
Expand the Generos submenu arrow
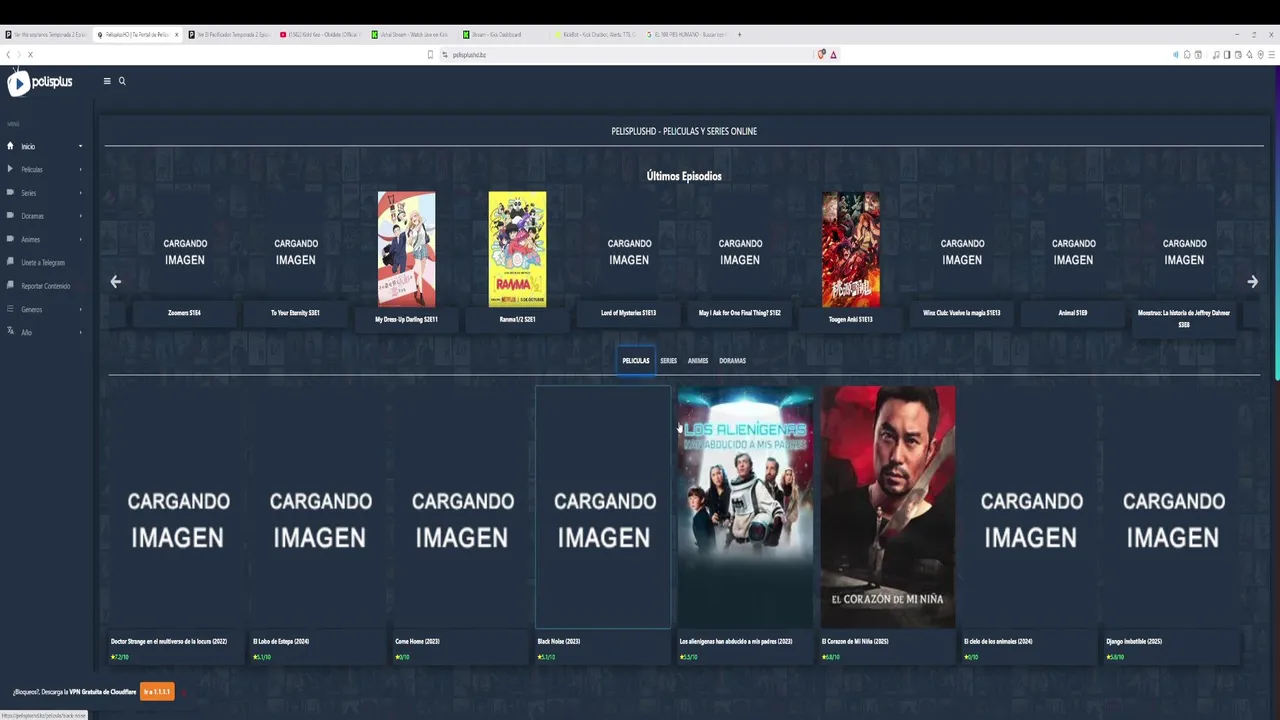(x=80, y=309)
